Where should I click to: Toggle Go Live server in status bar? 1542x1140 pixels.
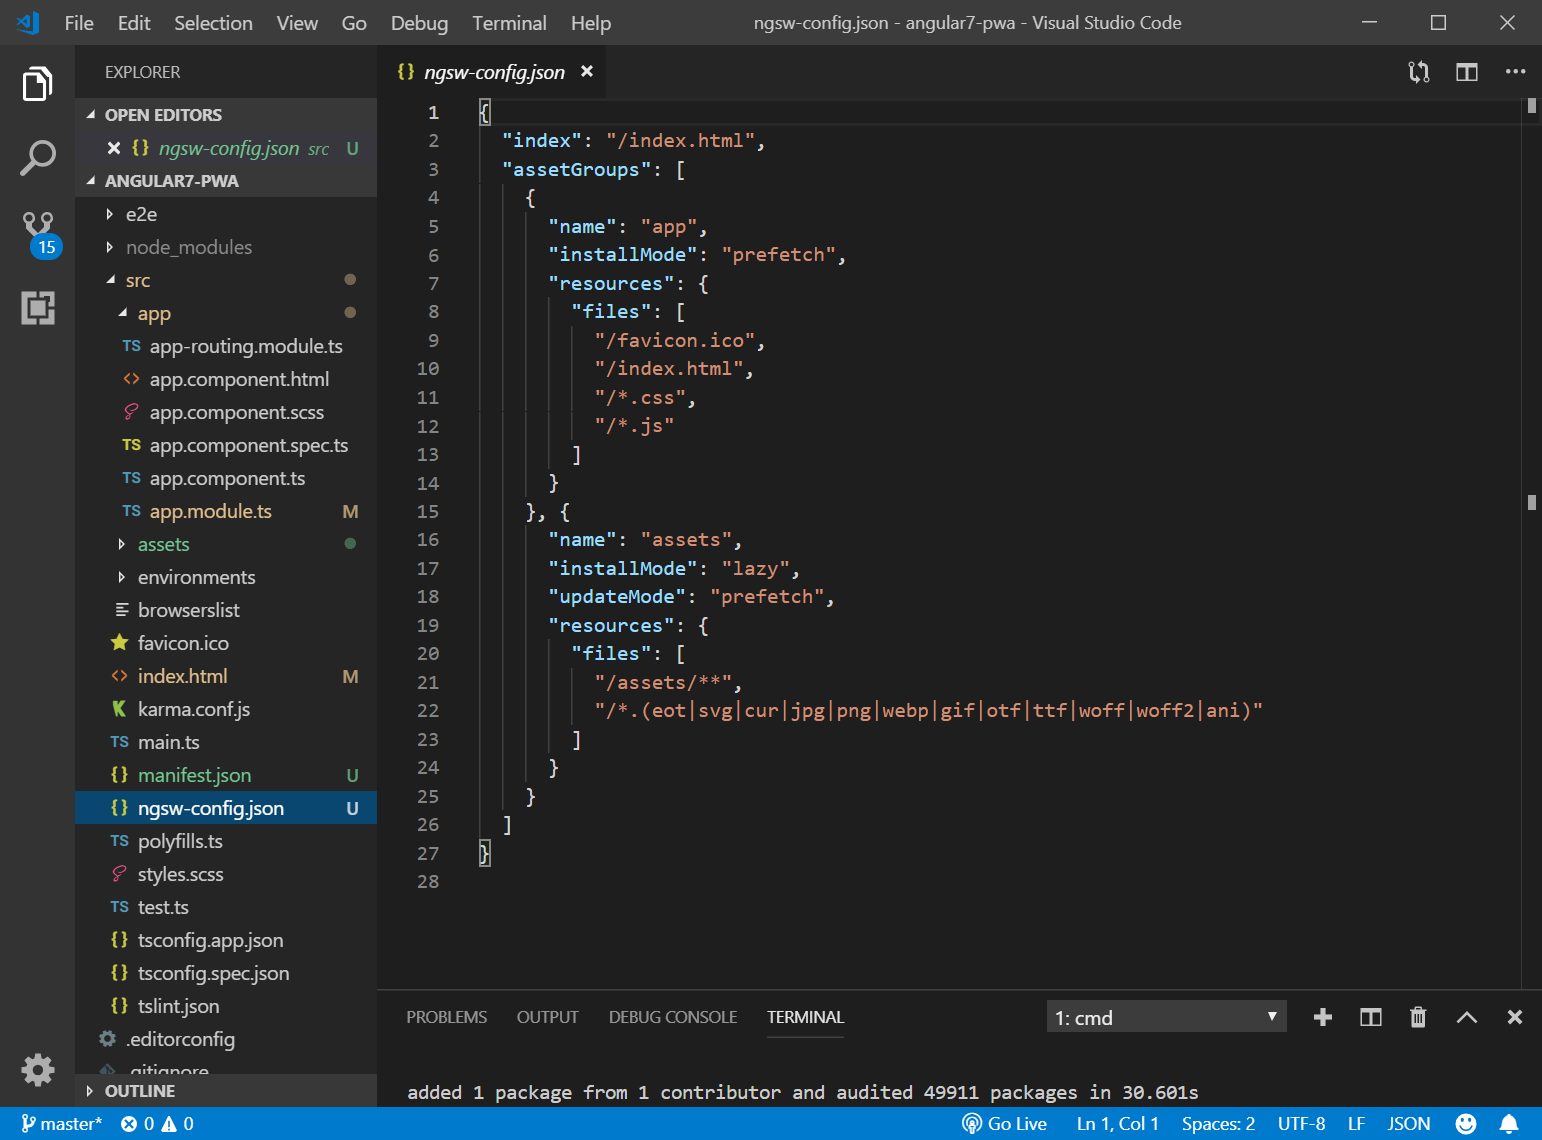click(x=1005, y=1124)
